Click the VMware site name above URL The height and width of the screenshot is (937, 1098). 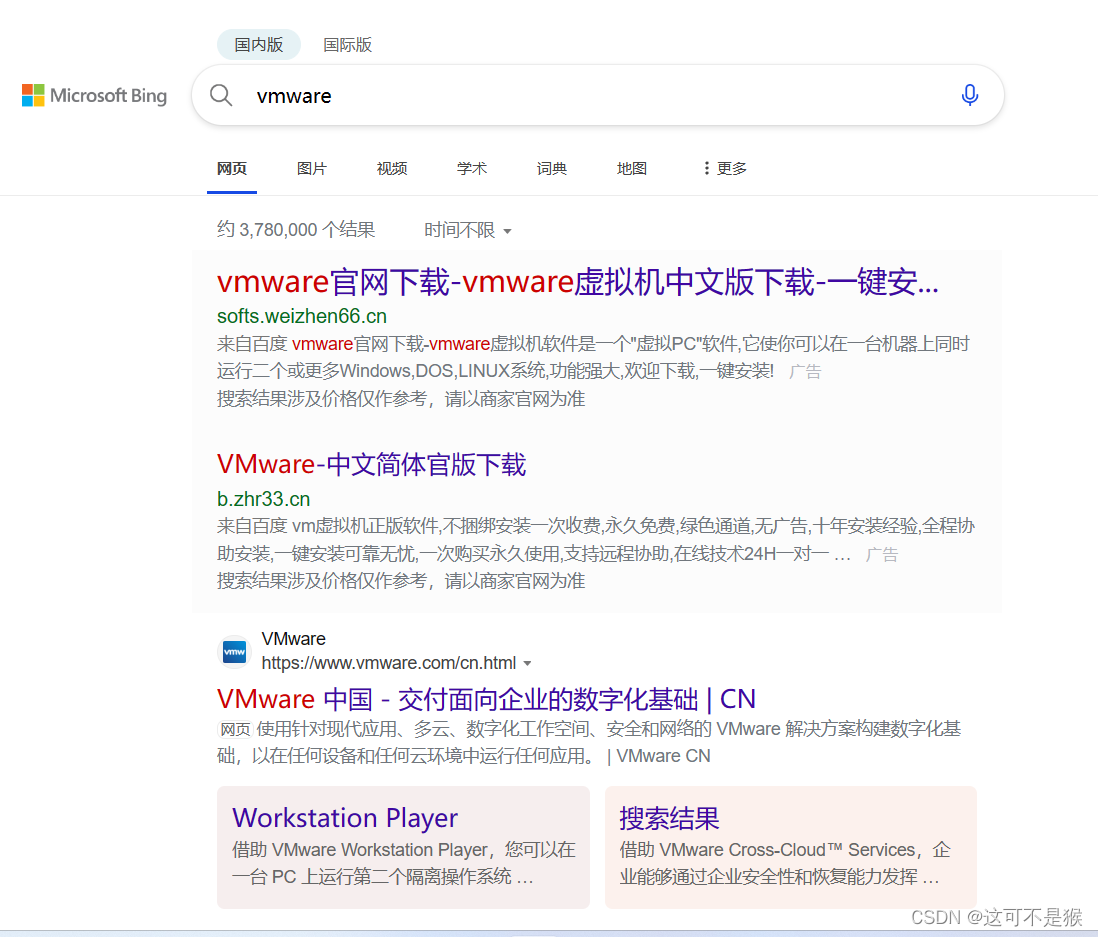coord(293,639)
